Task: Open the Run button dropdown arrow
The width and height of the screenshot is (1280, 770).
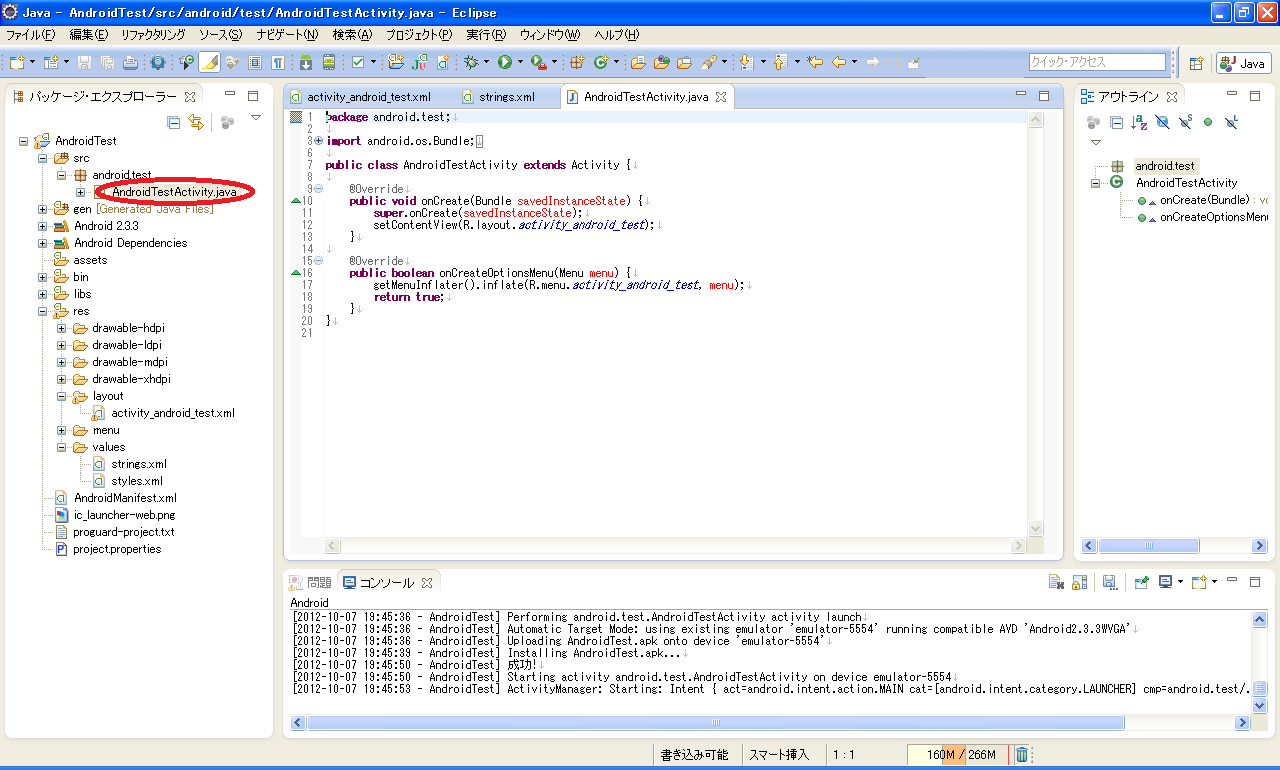Action: (x=520, y=62)
